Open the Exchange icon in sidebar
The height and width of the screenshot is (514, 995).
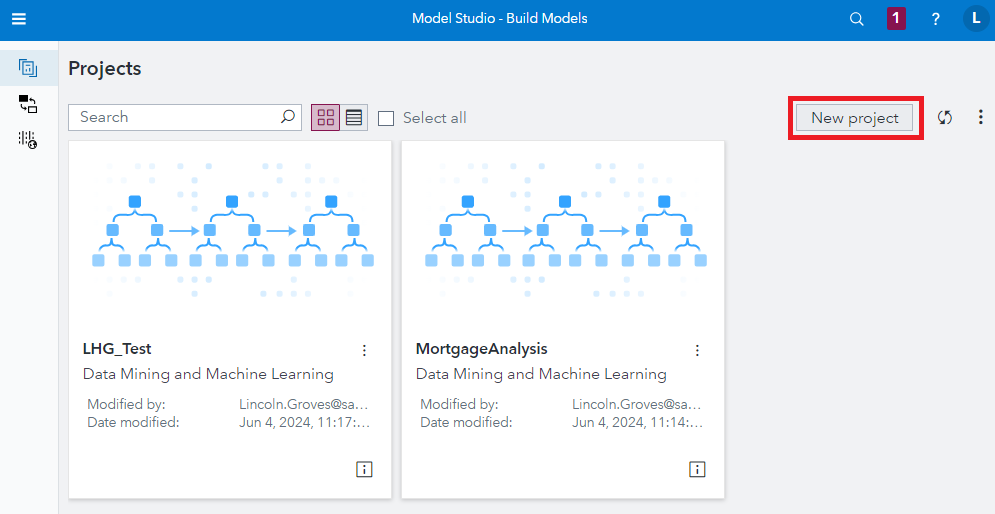click(x=28, y=104)
